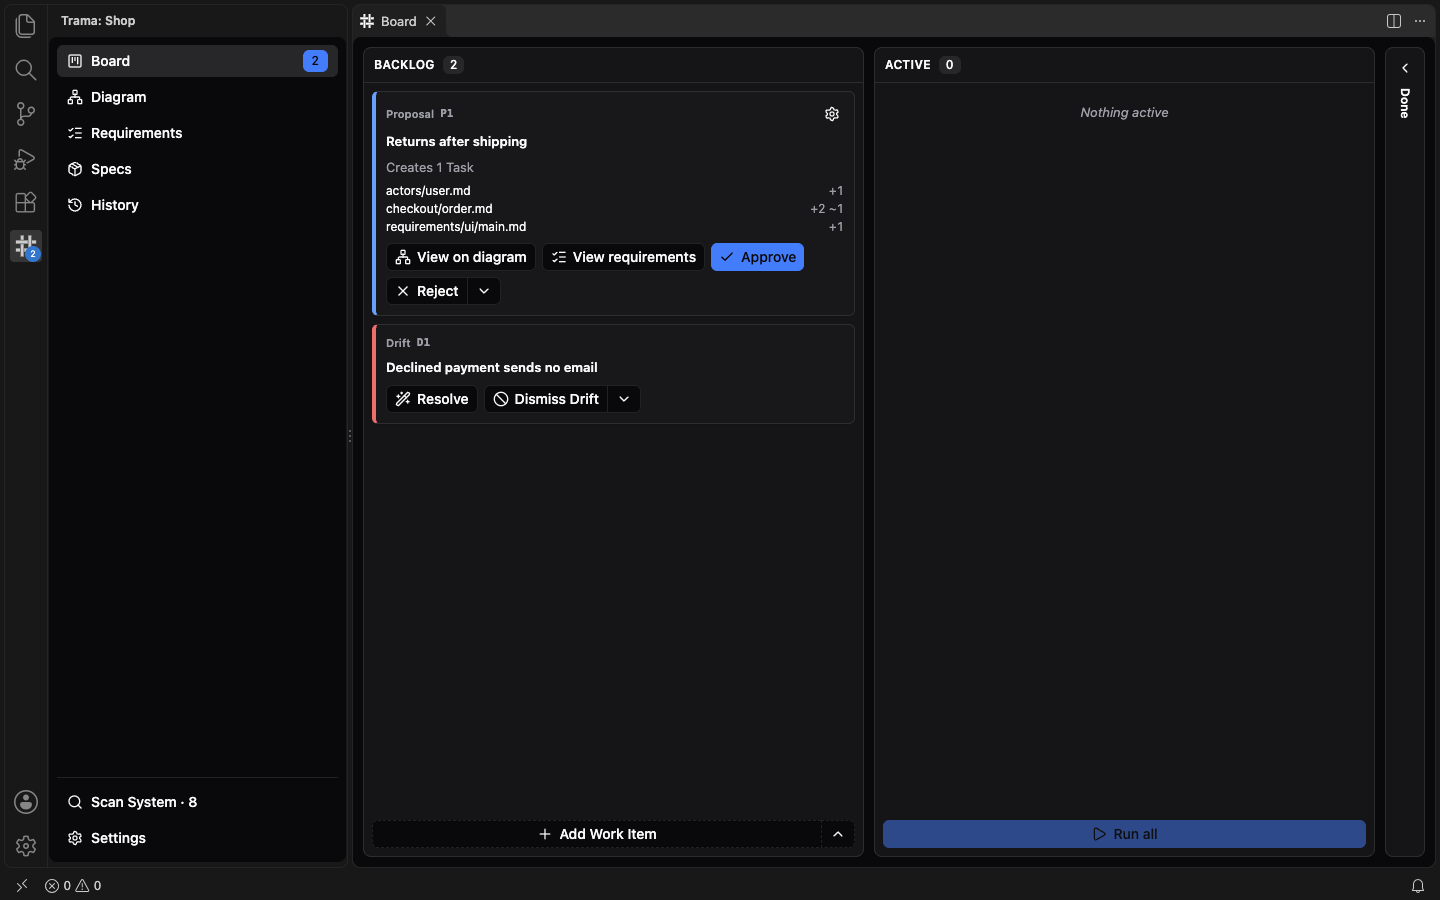
Task: Click Add Work Item
Action: (598, 834)
